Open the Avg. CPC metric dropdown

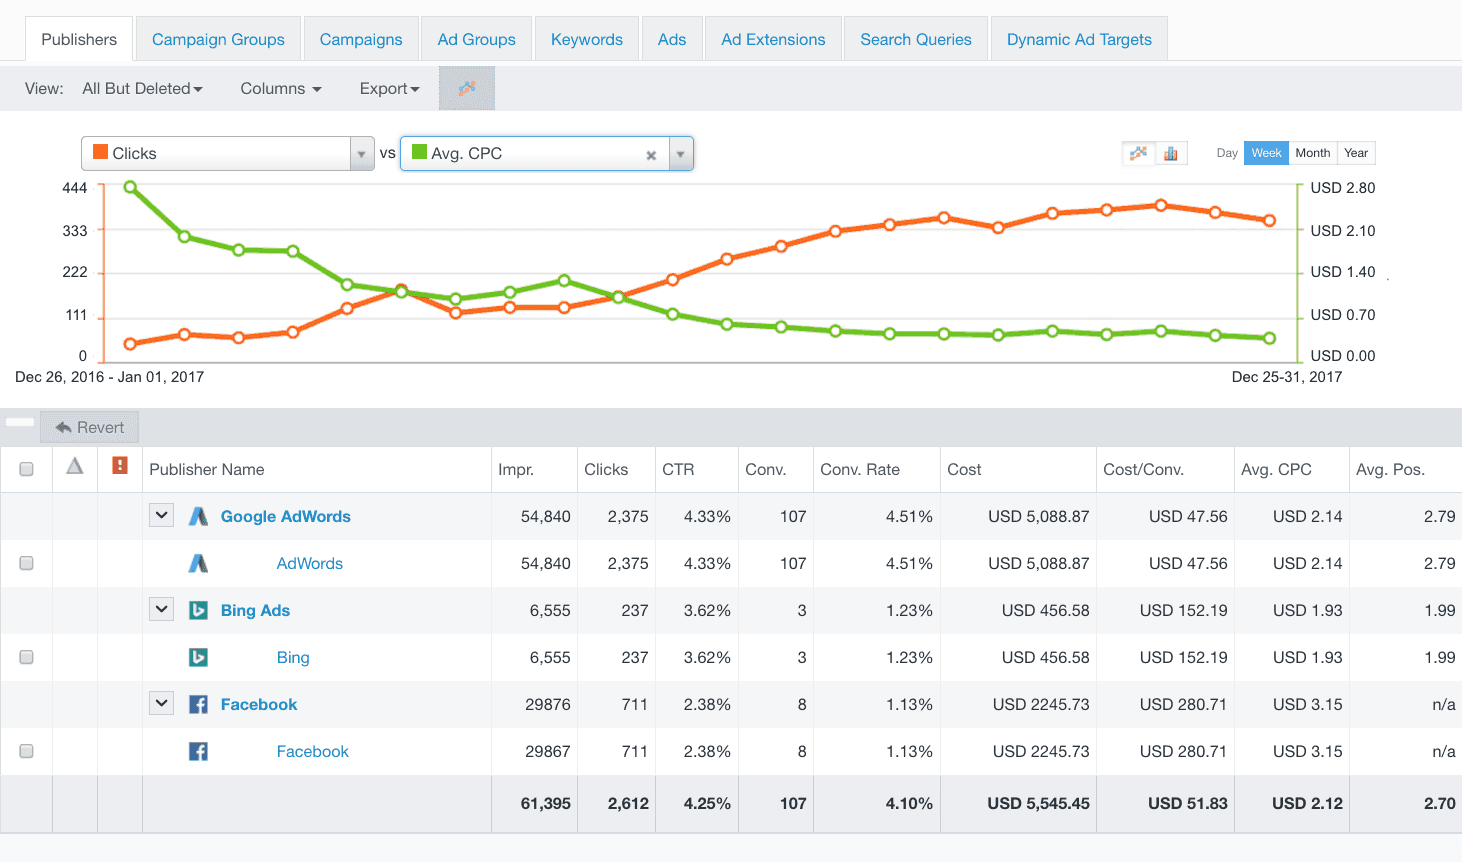pyautogui.click(x=680, y=153)
